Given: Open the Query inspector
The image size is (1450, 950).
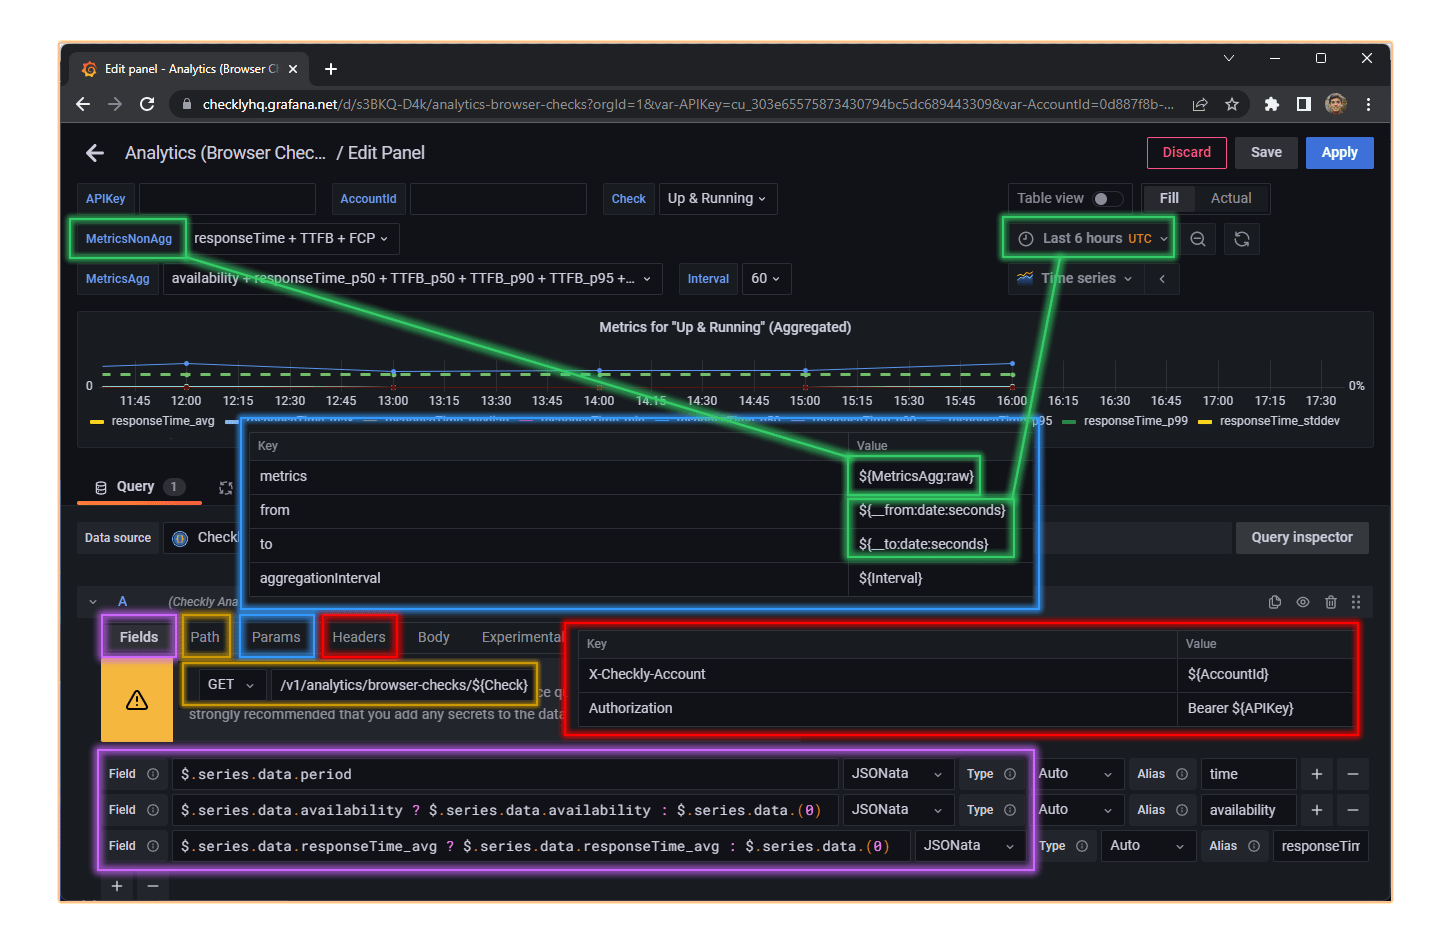Looking at the screenshot, I should pyautogui.click(x=1302, y=538).
